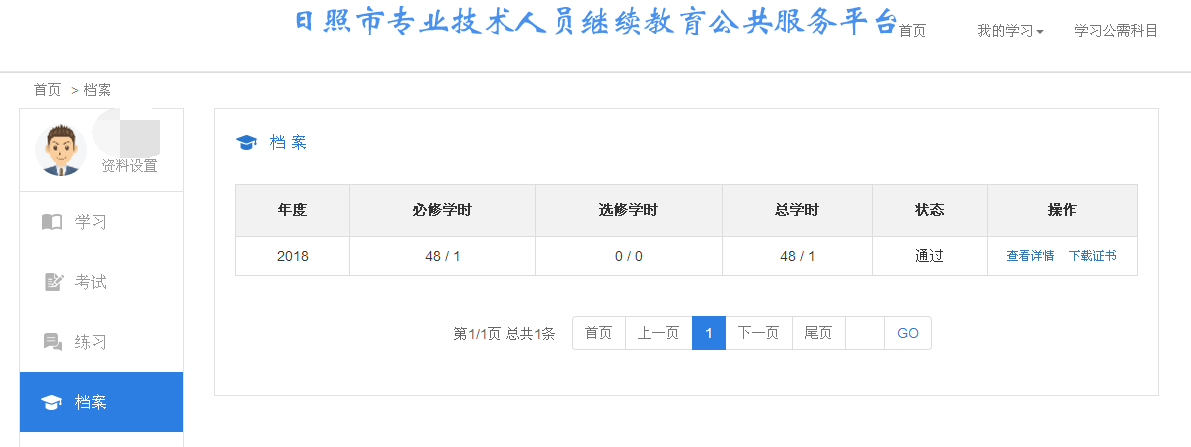
Task: Download certificate via 下载证书 link
Action: (1092, 256)
